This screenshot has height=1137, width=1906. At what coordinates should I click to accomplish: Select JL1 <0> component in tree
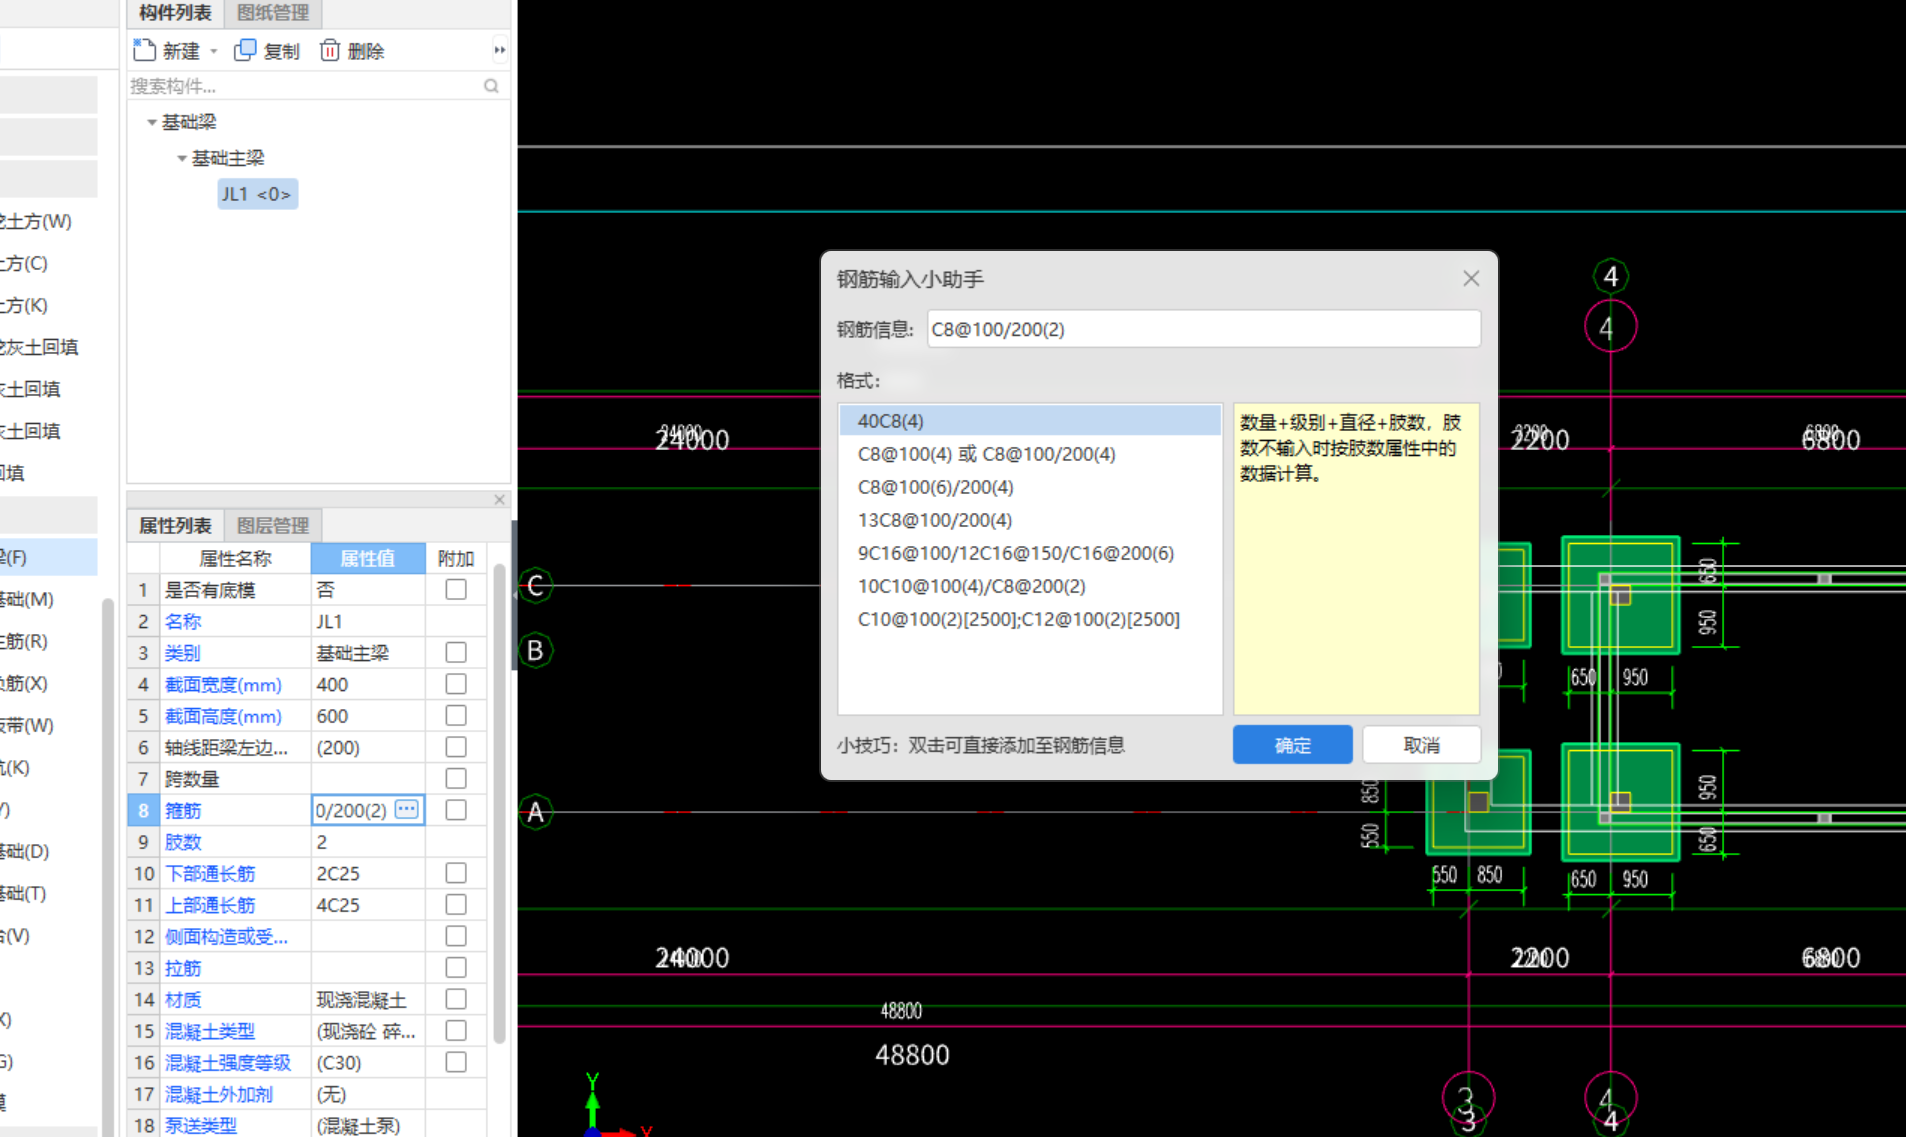(257, 194)
